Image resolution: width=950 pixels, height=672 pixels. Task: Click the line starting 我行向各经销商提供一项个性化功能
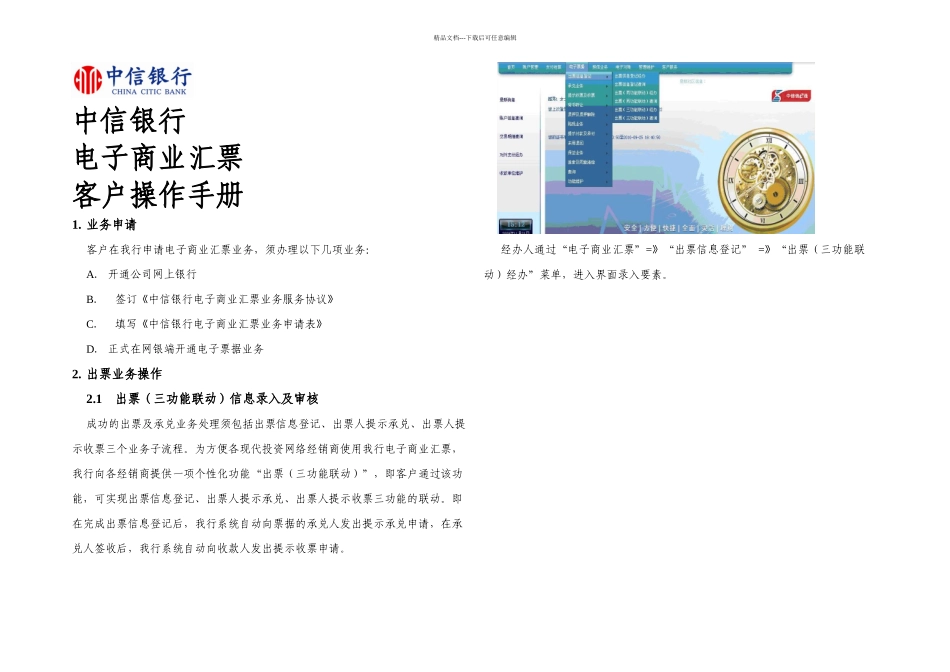point(268,474)
